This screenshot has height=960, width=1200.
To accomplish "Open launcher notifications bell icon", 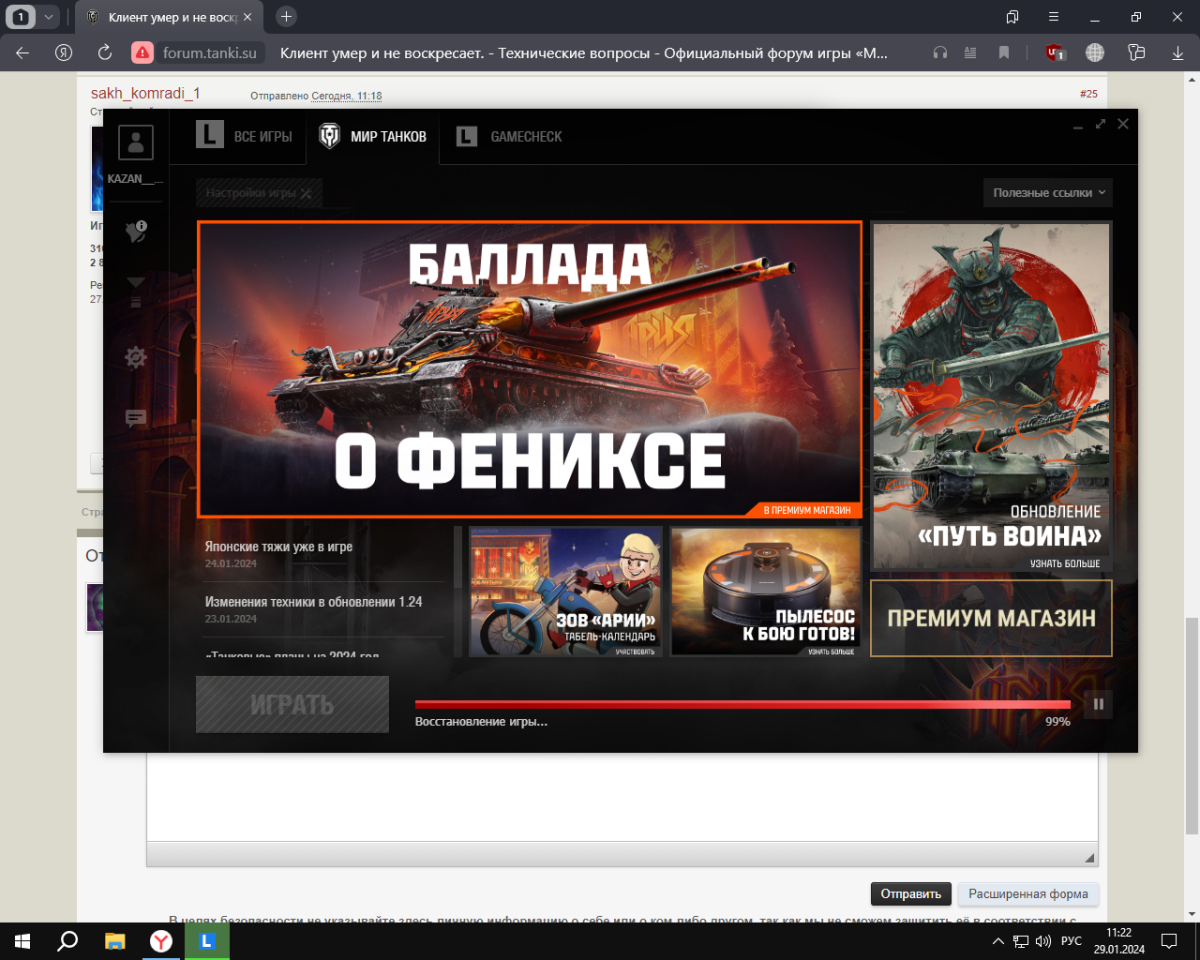I will (x=136, y=231).
